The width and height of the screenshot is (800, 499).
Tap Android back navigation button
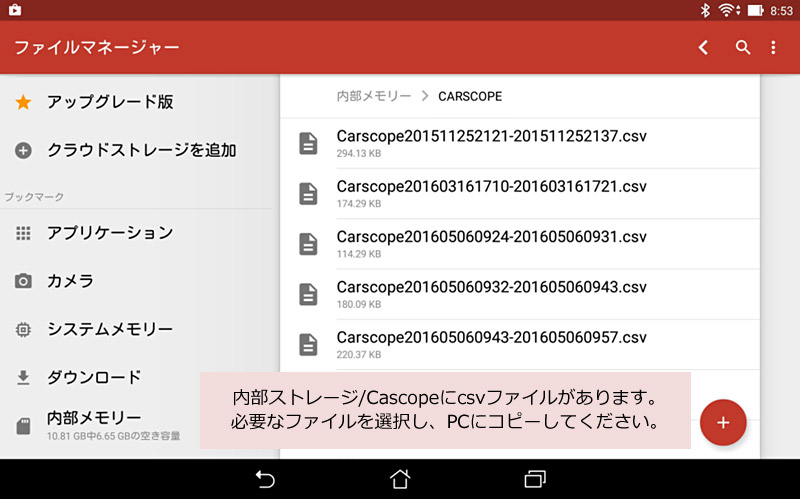265,480
